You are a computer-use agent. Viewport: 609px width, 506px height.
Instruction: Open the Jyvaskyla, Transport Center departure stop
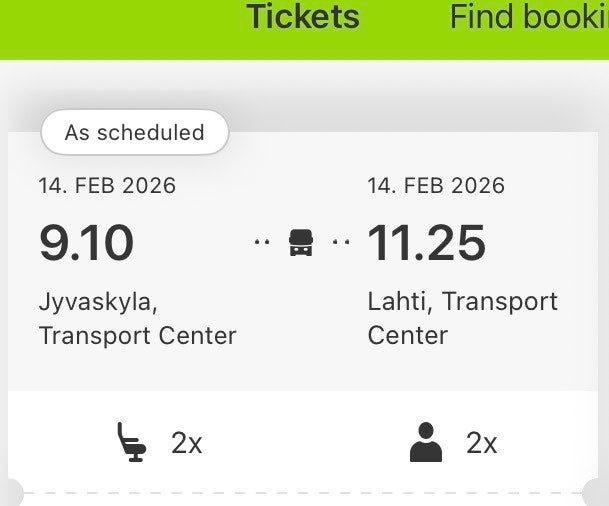(137, 318)
